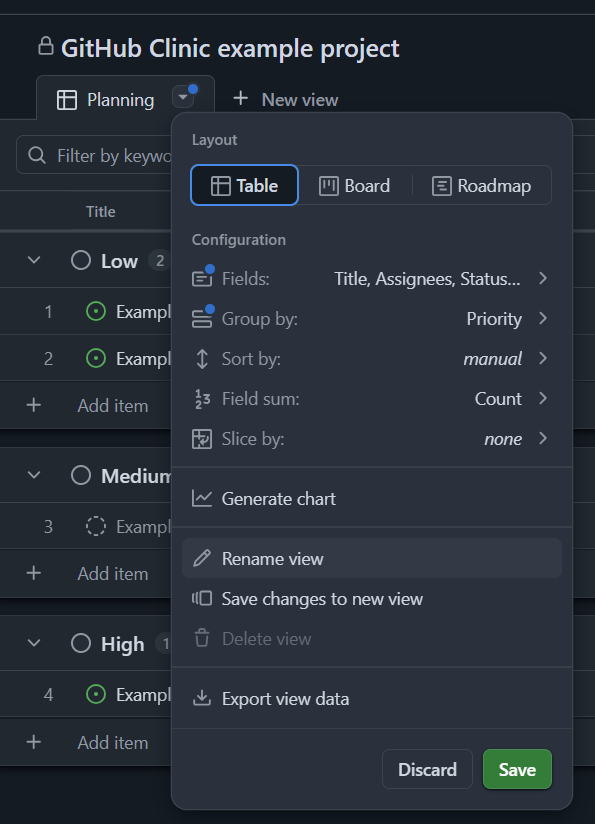This screenshot has height=824, width=595.
Task: Switch layout to Roadmap
Action: 481,185
